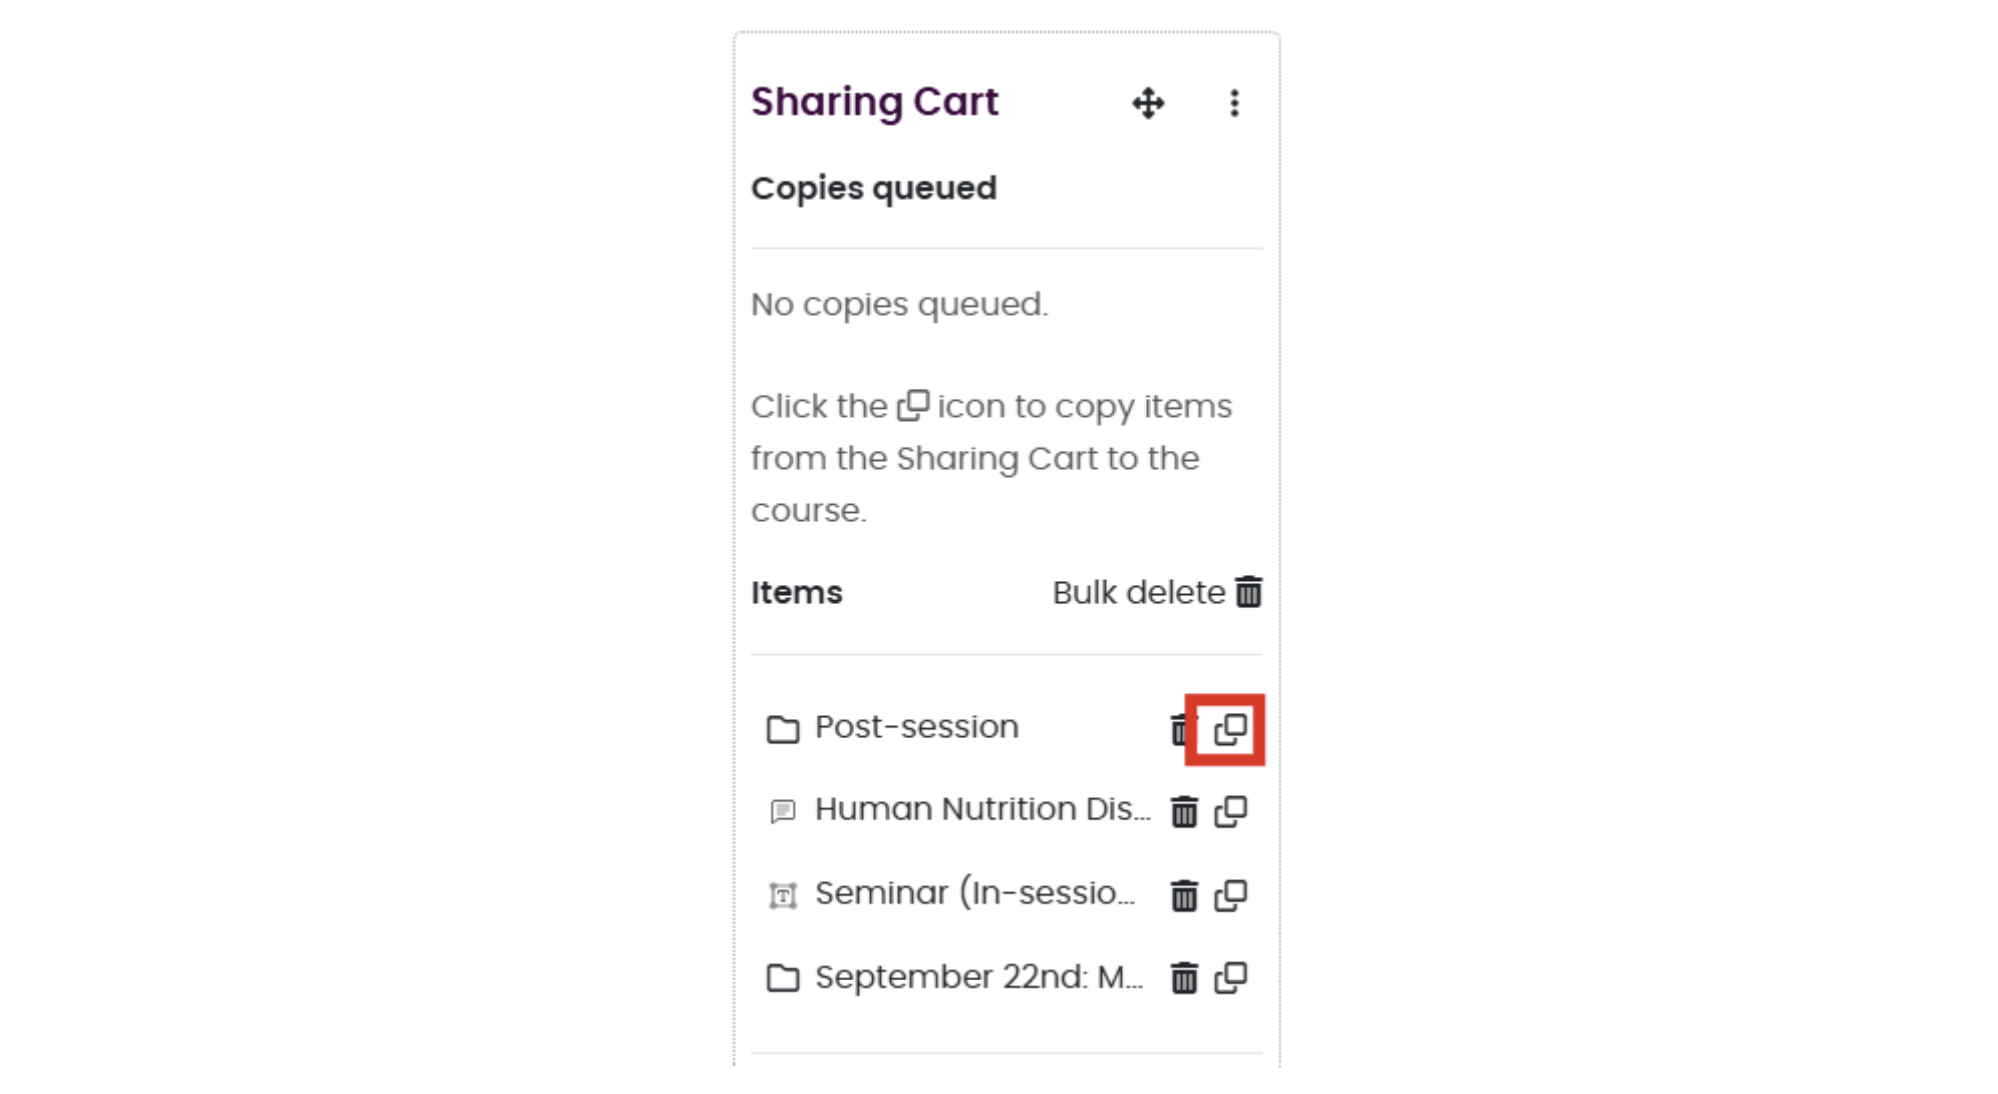Click the move handle for Sharing Cart block
Image resolution: width=1998 pixels, height=1094 pixels.
click(x=1147, y=102)
